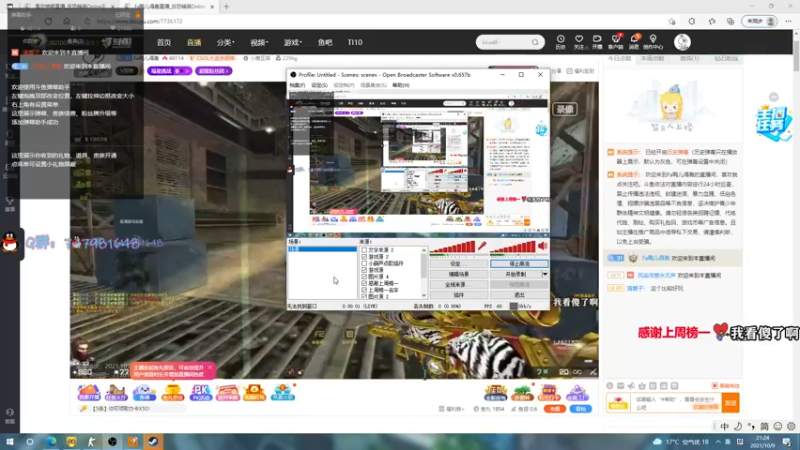The width and height of the screenshot is (800, 450).
Task: Open Microsoft Edge from the taskbar
Action: [51, 441]
